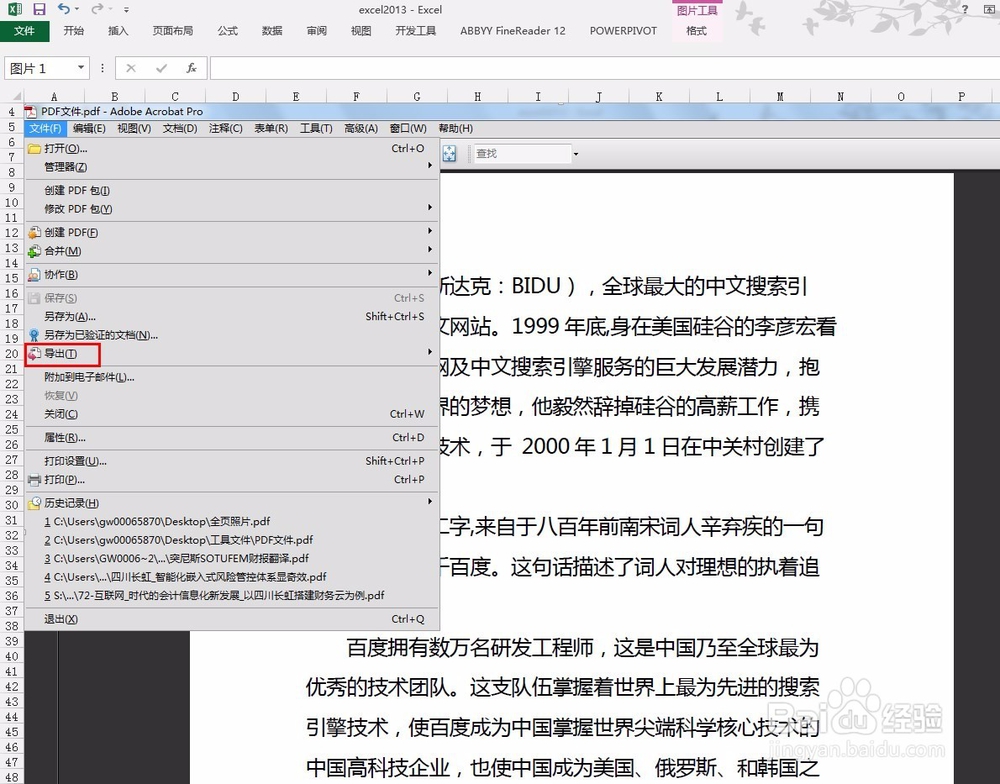Image resolution: width=1000 pixels, height=784 pixels.
Task: Choose 退出(X) menu entry
Action: 232,619
